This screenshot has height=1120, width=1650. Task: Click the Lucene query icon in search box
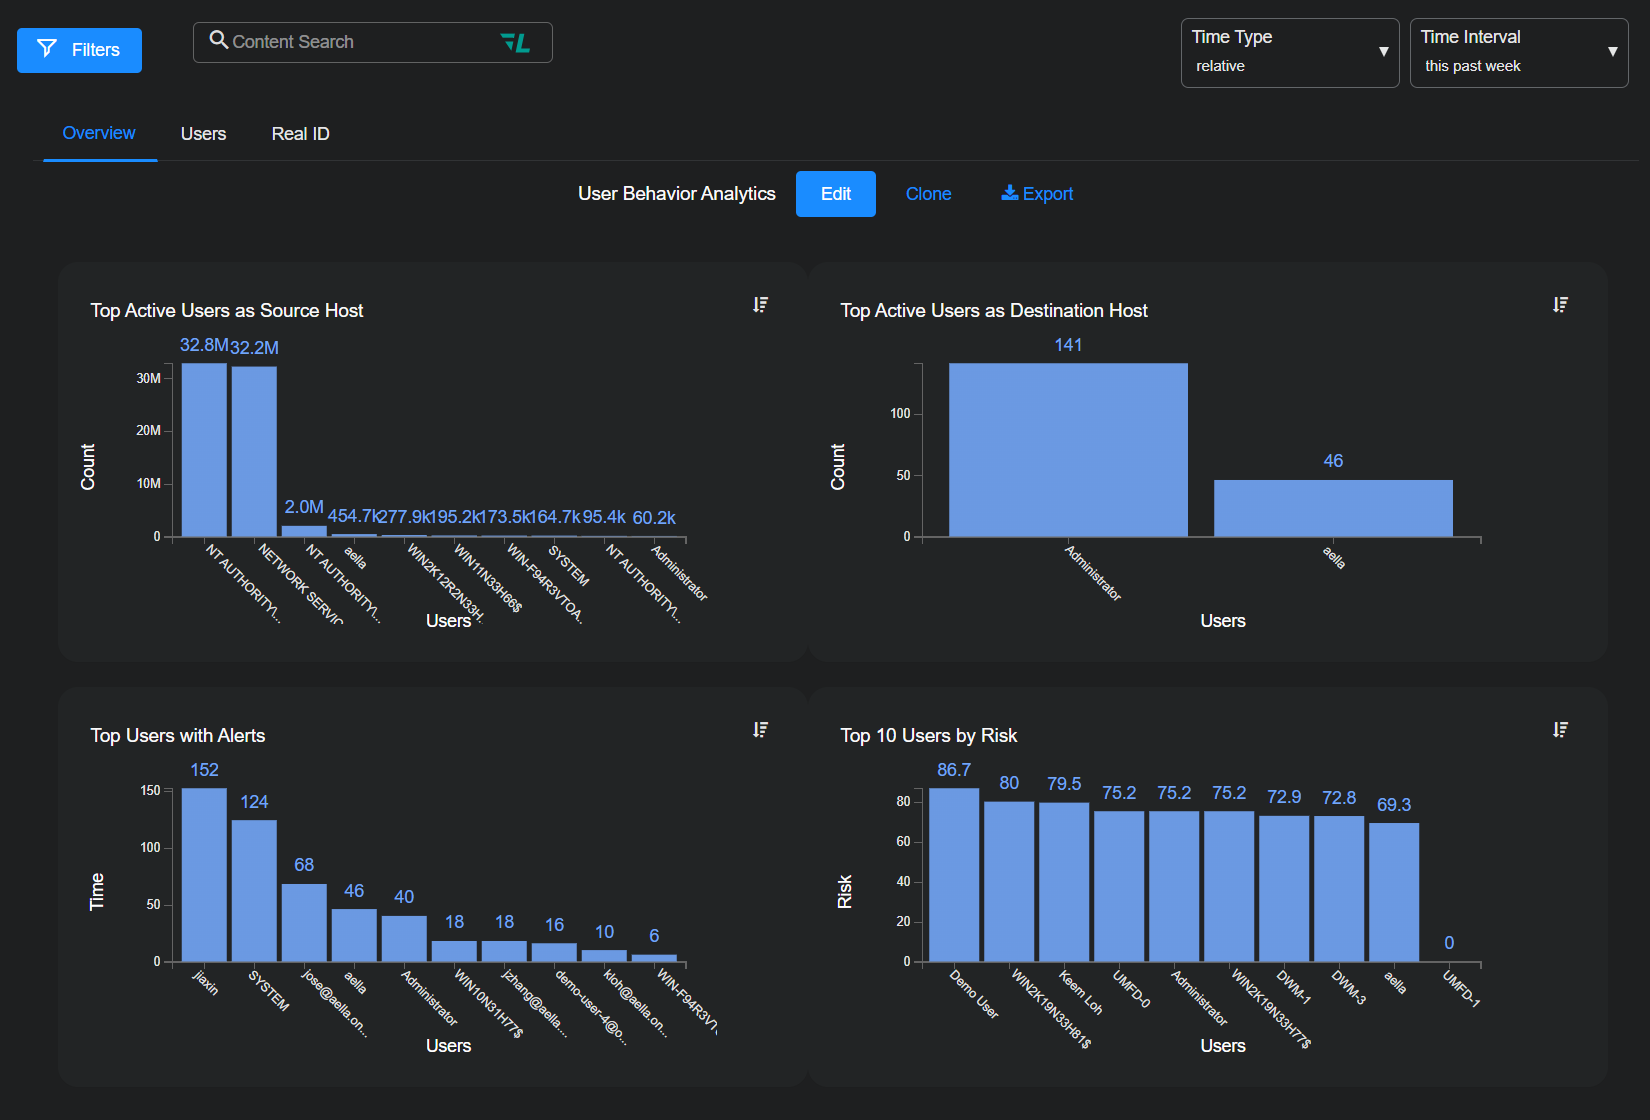pyautogui.click(x=515, y=42)
